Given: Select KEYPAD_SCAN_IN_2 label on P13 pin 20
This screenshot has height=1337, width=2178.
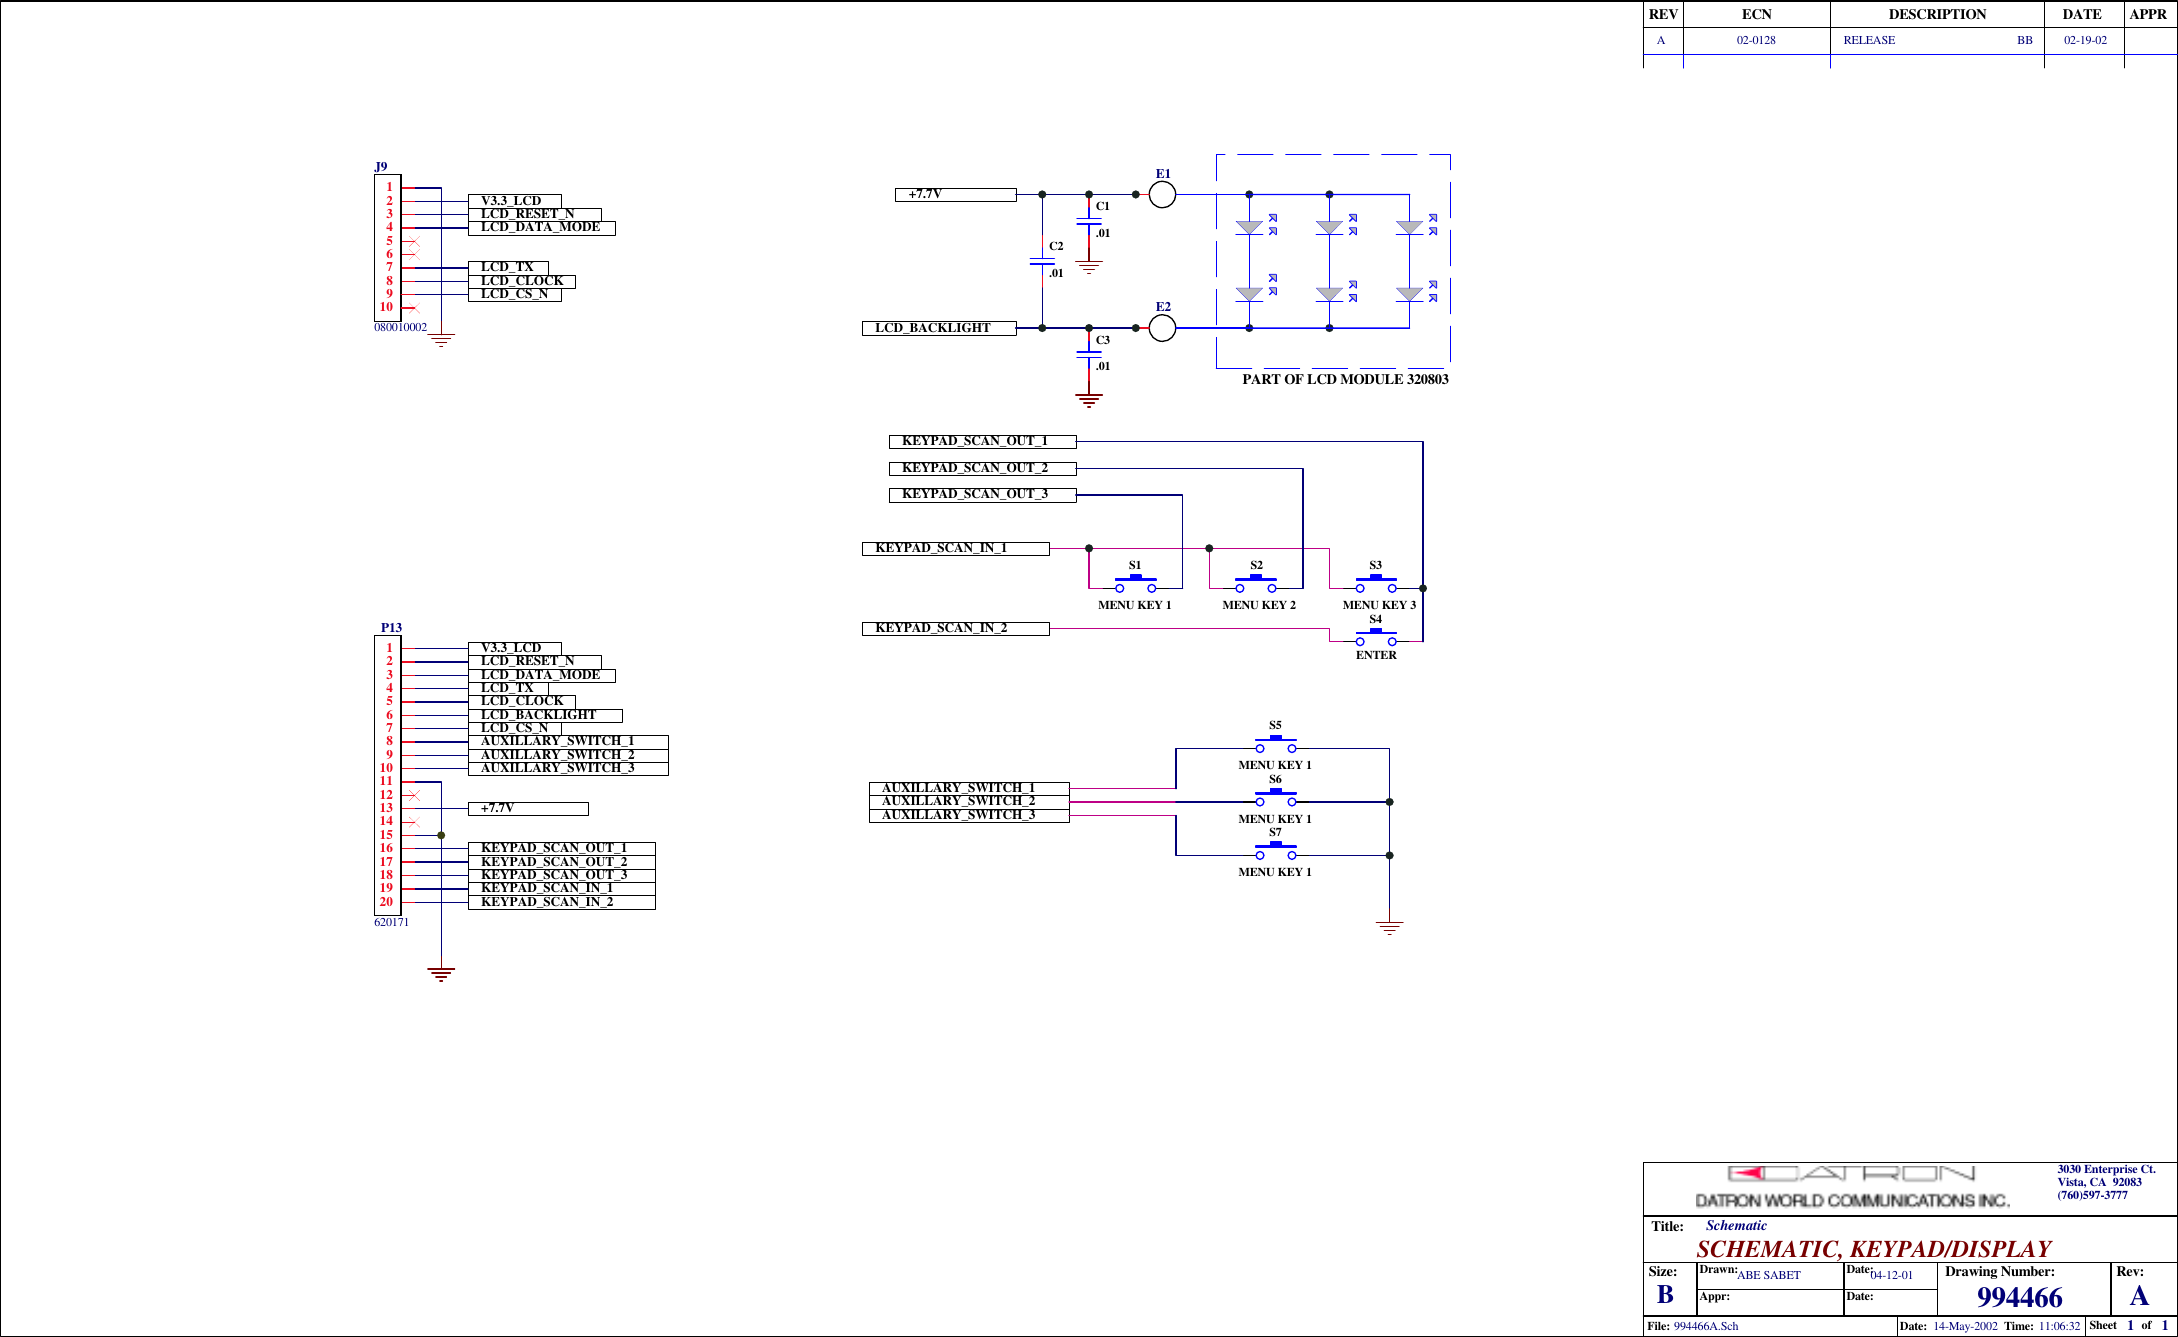Looking at the screenshot, I should (x=561, y=902).
